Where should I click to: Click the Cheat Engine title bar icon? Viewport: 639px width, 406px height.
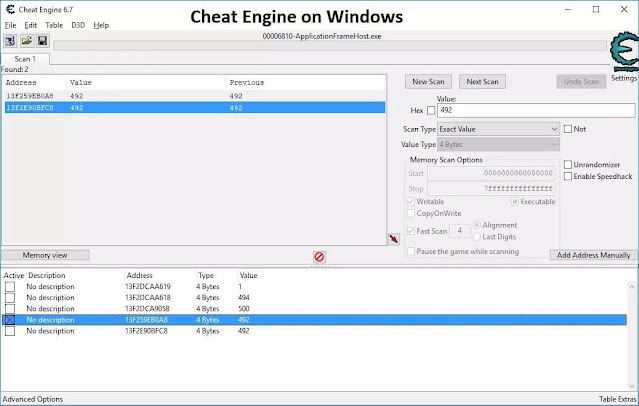pos(10,9)
